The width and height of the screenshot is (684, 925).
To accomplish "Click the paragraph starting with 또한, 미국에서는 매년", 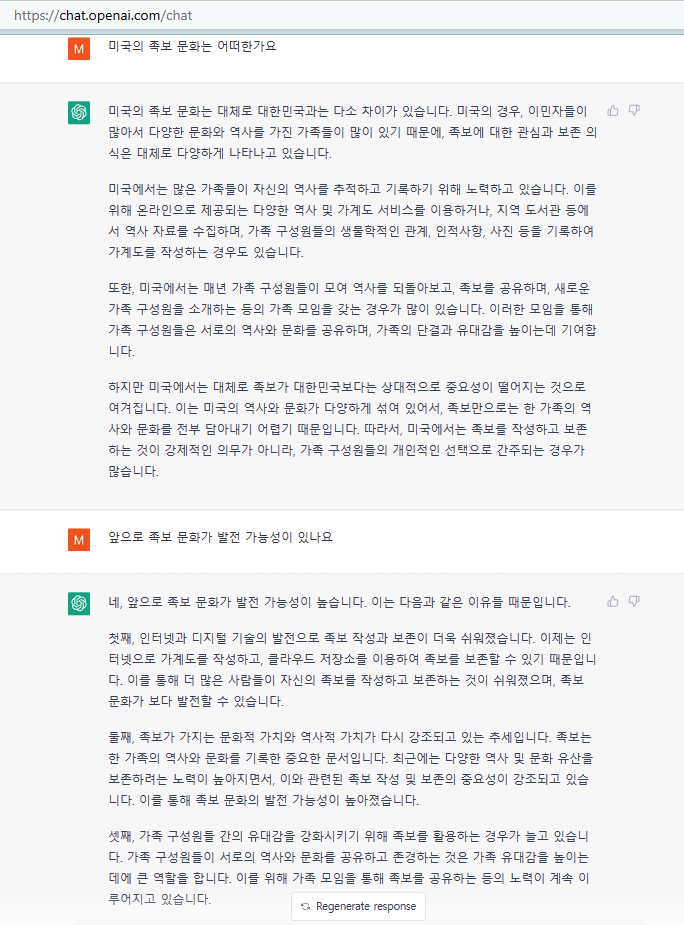I will coord(352,320).
